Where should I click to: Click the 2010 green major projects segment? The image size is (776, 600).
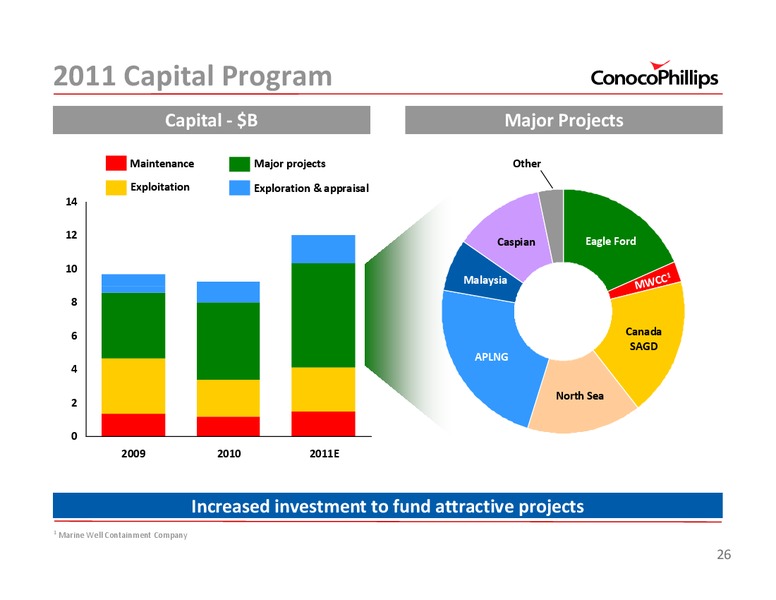(x=228, y=342)
